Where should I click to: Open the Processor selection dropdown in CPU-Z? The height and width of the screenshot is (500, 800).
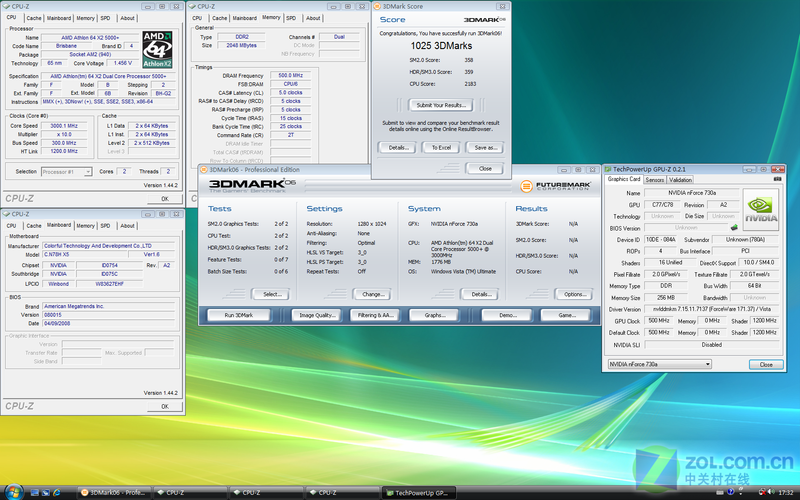pyautogui.click(x=66, y=172)
